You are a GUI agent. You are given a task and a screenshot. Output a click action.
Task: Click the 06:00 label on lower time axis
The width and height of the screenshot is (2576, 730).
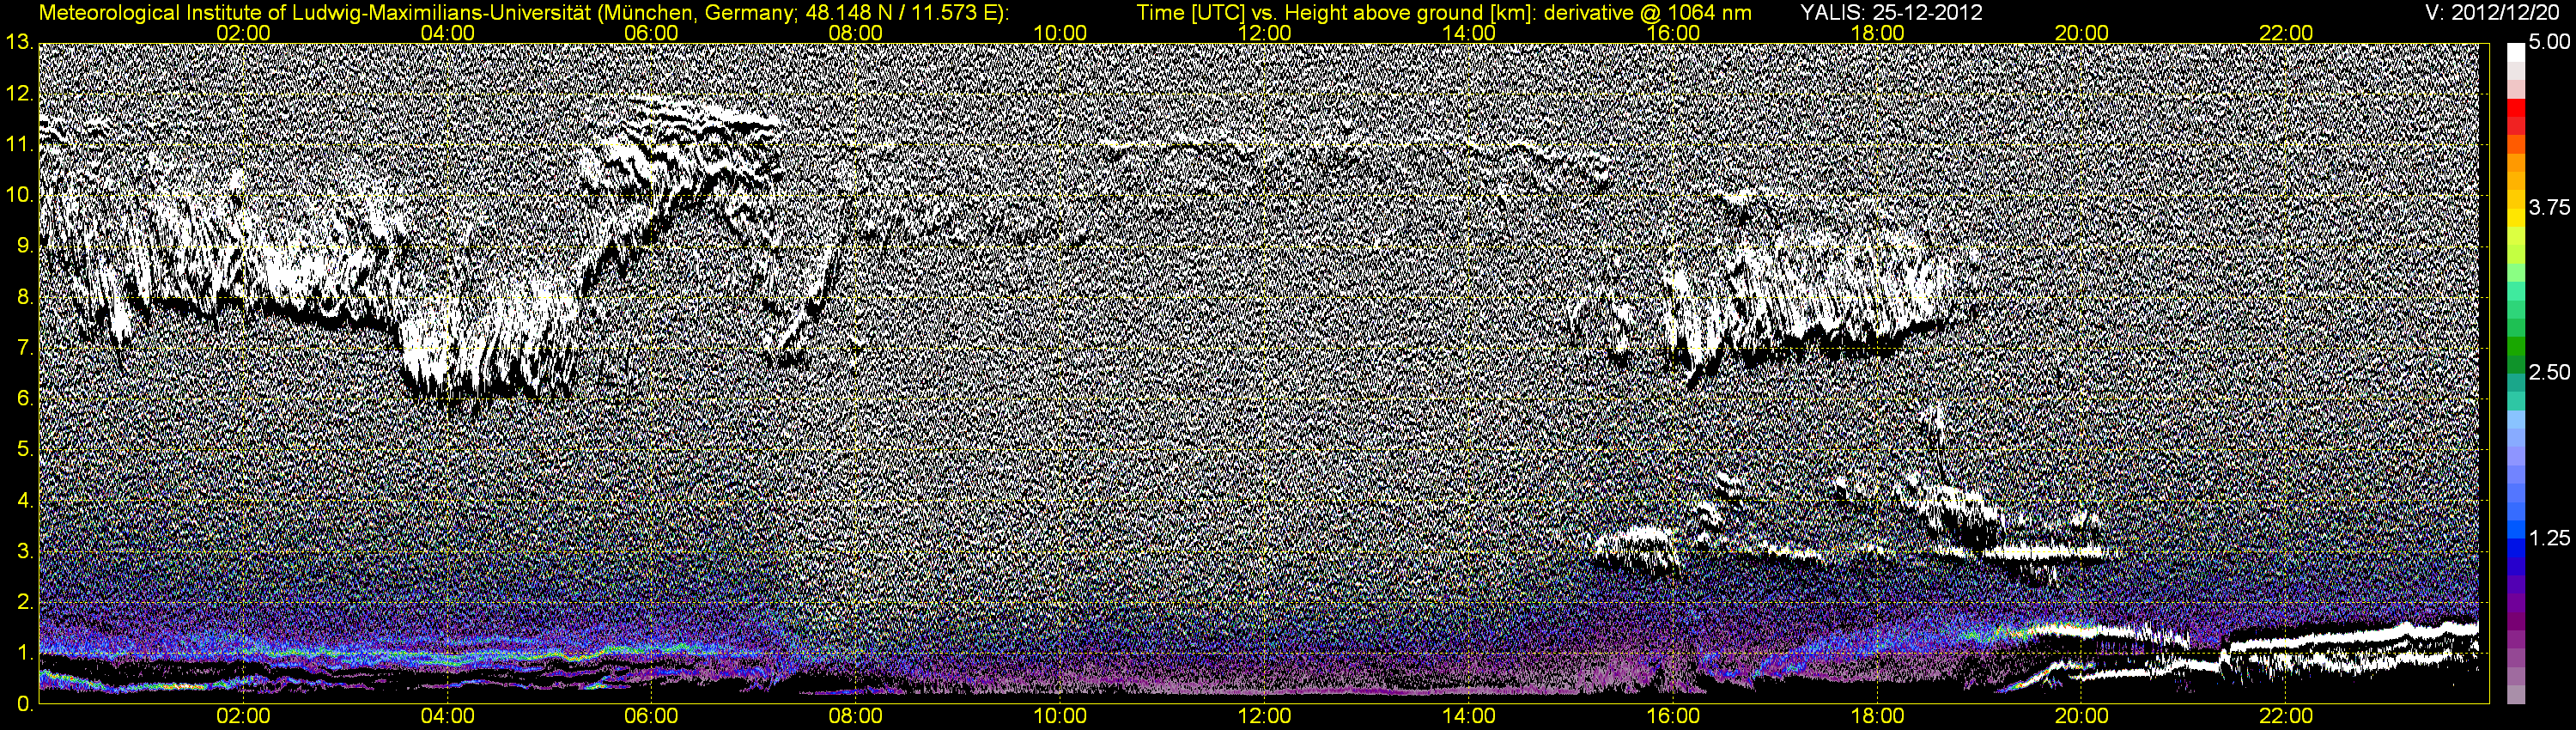point(651,717)
